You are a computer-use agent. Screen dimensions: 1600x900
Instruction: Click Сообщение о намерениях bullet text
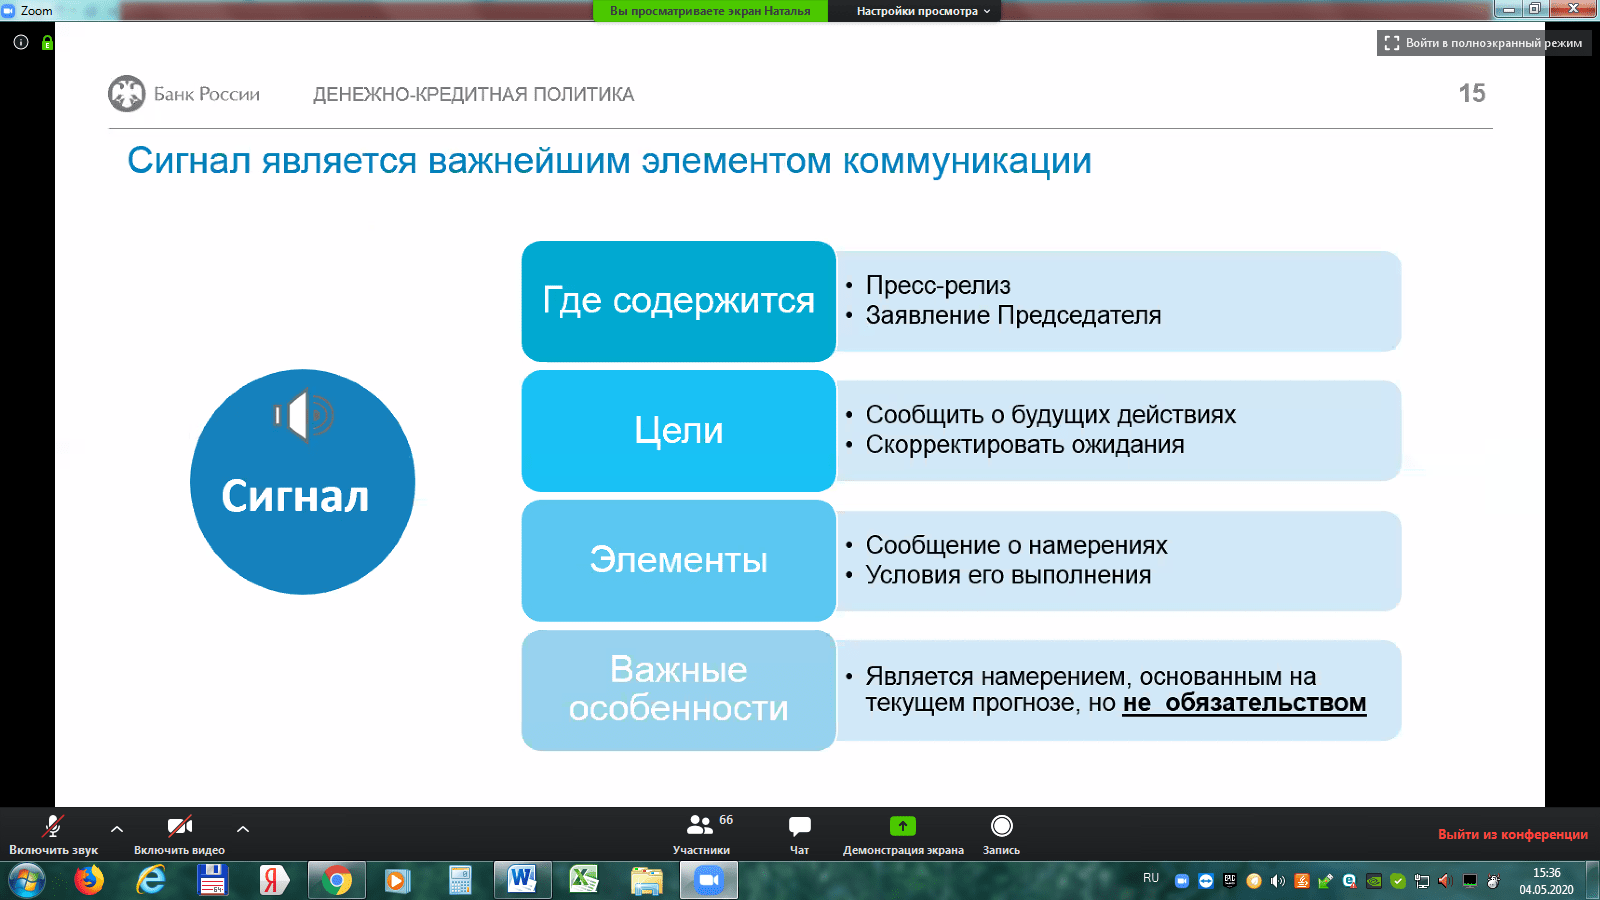coord(1016,545)
